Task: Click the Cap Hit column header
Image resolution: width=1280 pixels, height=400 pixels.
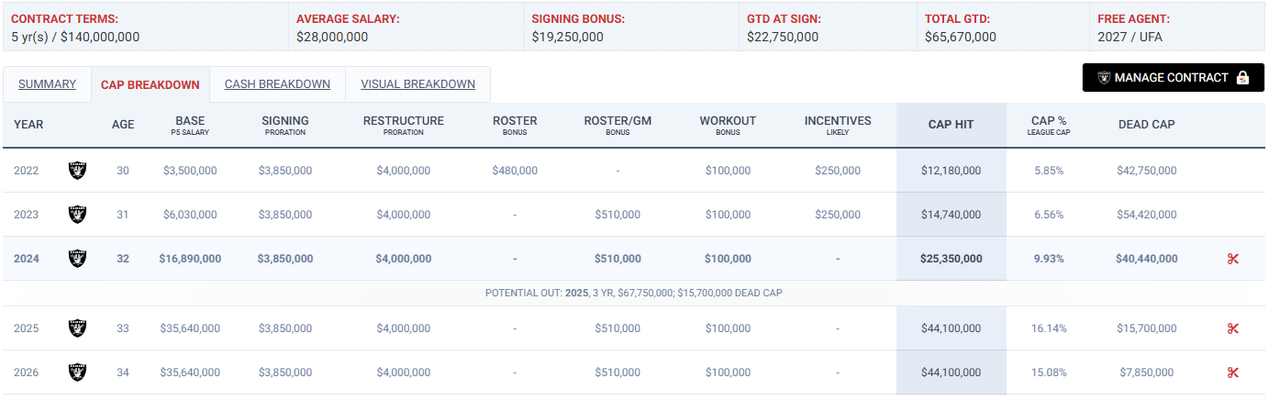Action: tap(951, 125)
